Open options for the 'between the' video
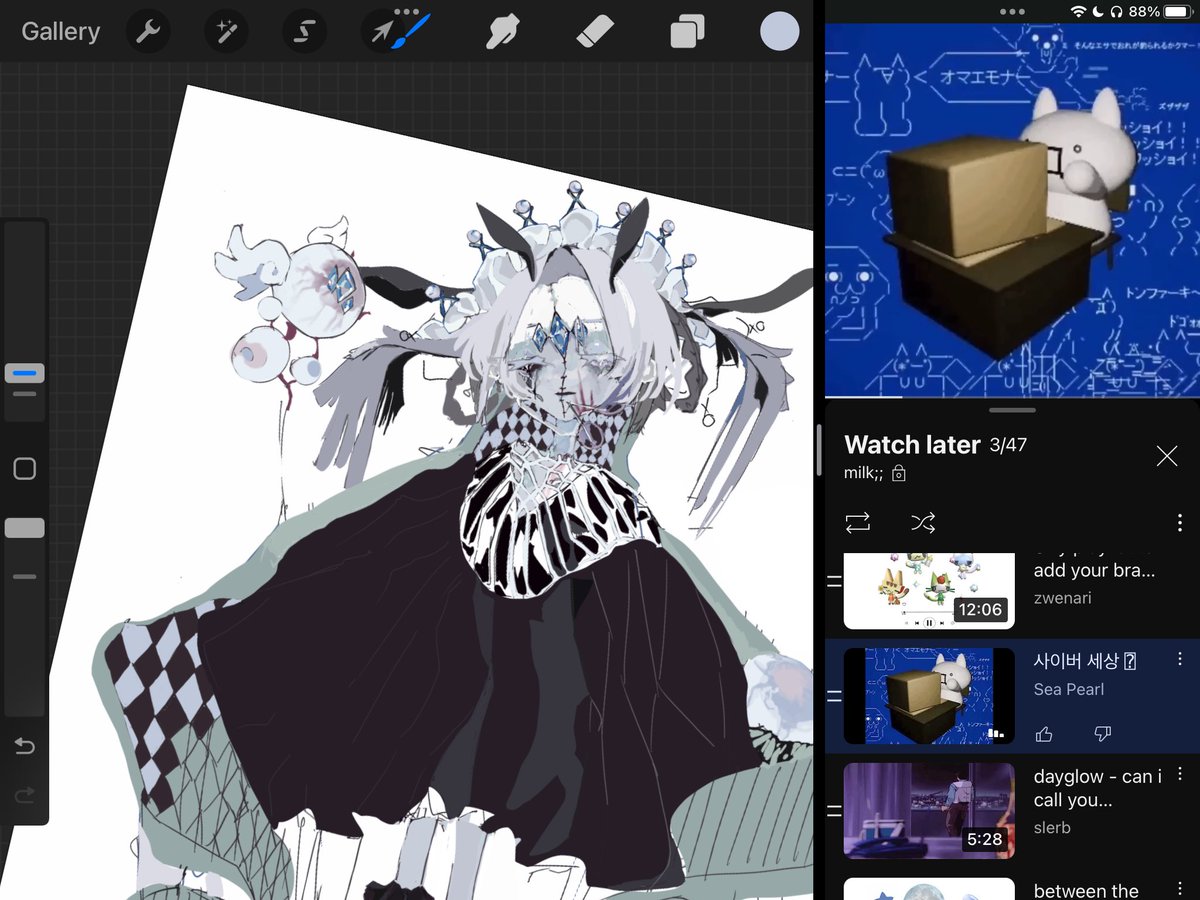This screenshot has width=1200, height=900. point(1180,889)
